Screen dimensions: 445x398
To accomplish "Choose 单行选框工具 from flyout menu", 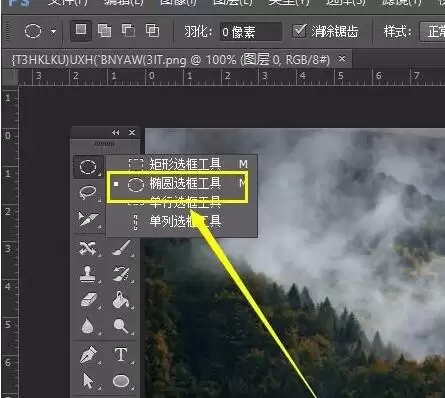I will coord(182,202).
